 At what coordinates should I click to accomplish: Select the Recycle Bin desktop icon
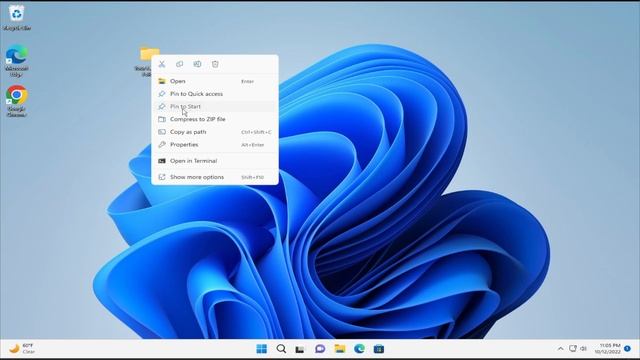pyautogui.click(x=17, y=18)
